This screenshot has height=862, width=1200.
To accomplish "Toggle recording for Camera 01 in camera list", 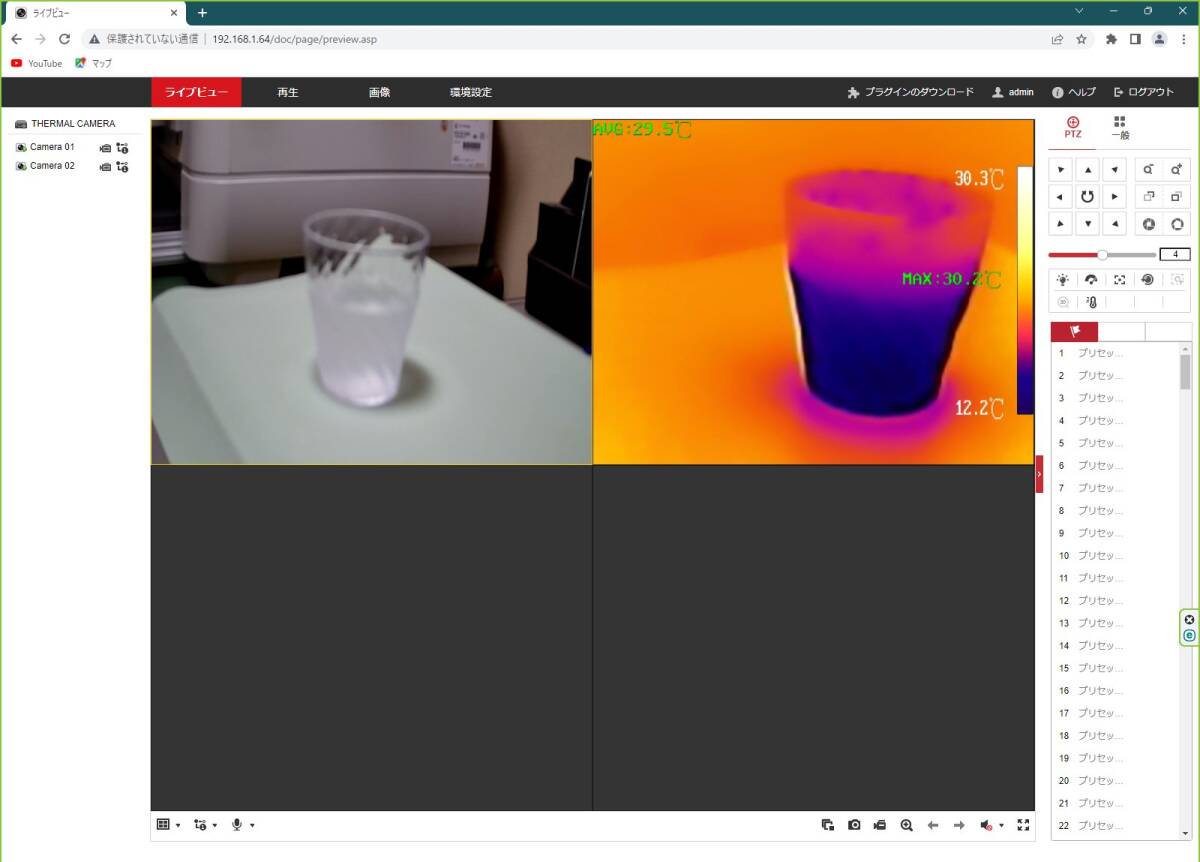I will 105,148.
